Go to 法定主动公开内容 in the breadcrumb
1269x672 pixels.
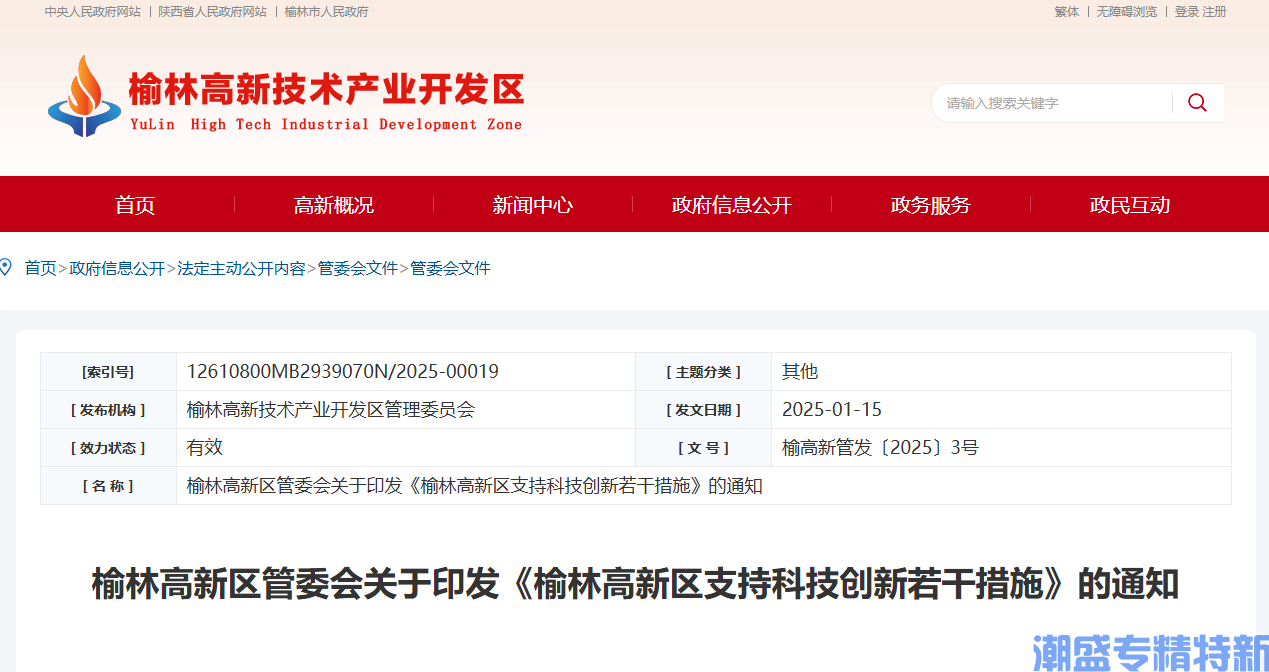[241, 268]
